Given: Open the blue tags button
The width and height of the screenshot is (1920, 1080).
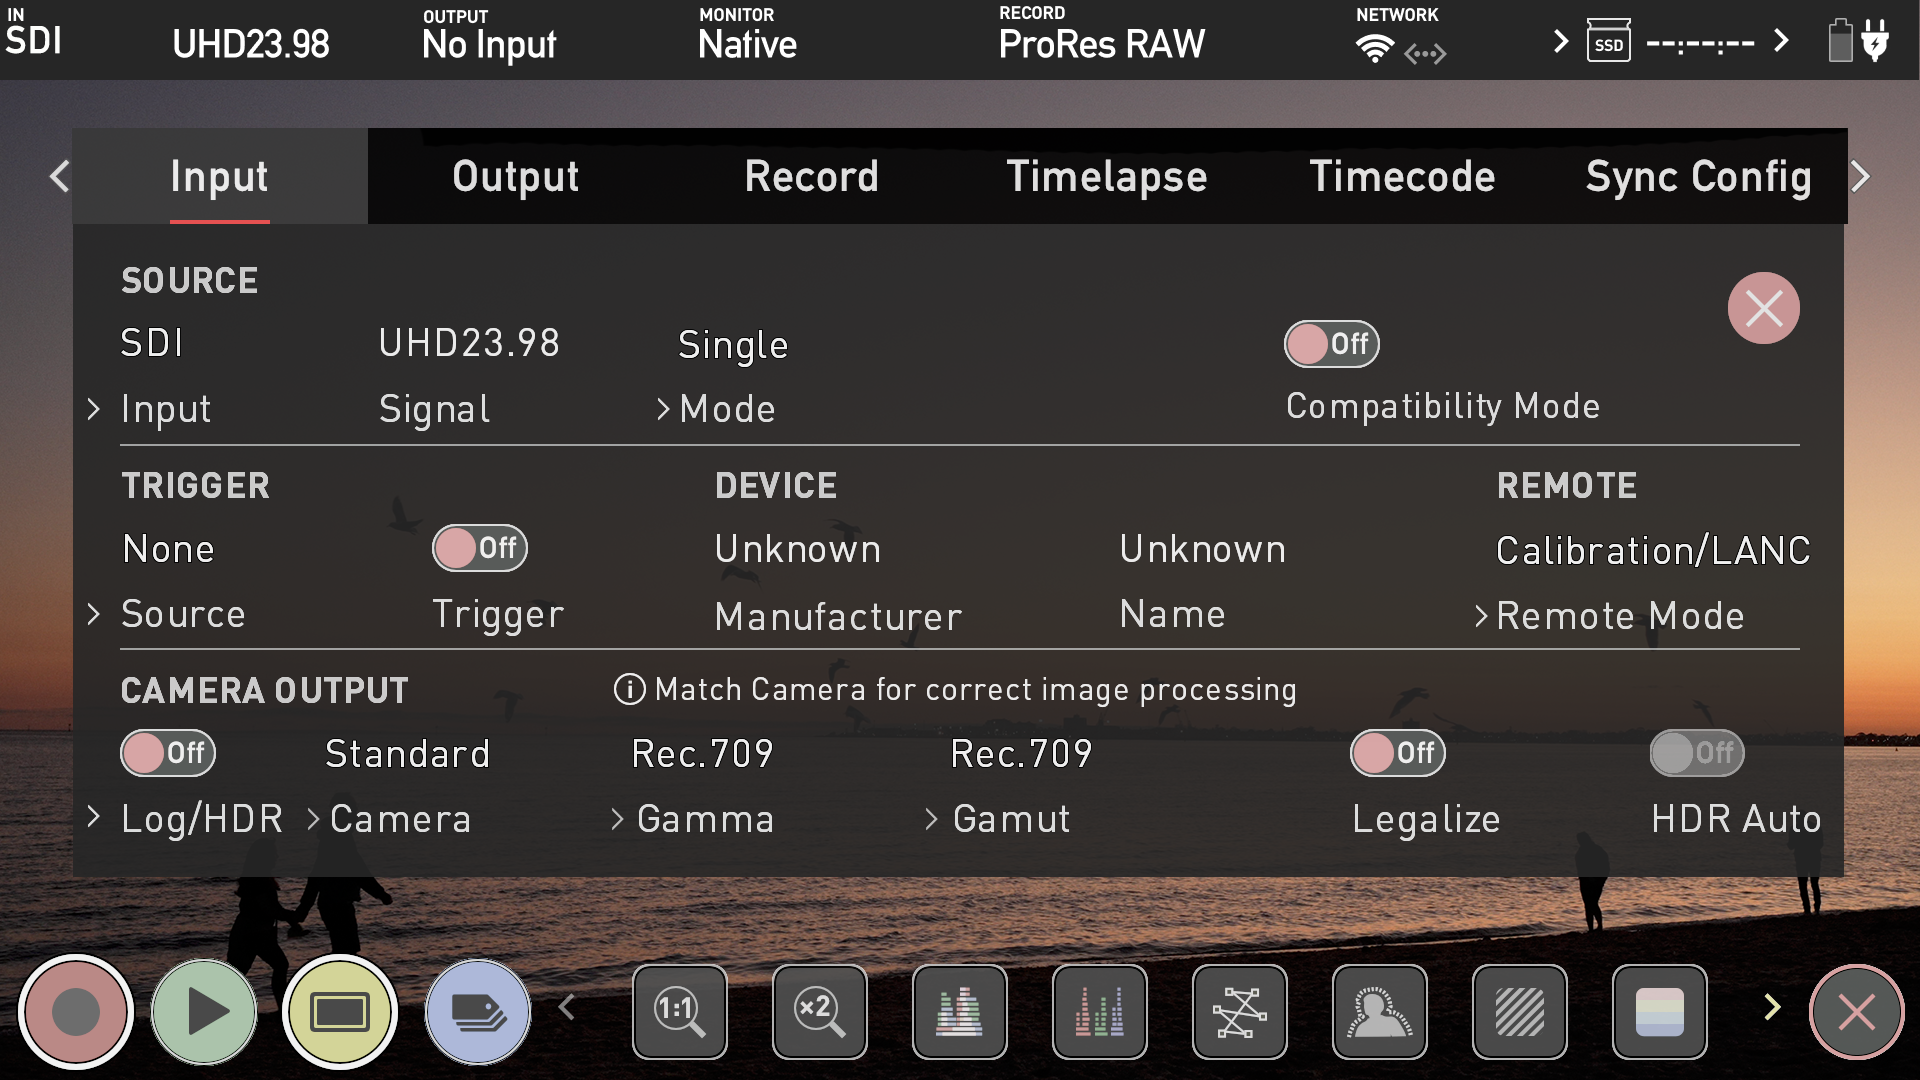Looking at the screenshot, I should [478, 1012].
